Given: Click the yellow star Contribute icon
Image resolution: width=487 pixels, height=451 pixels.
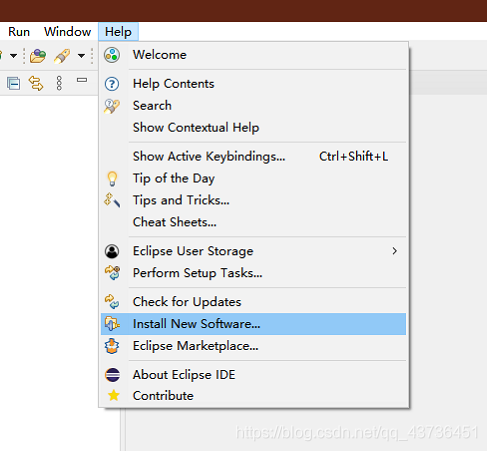Looking at the screenshot, I should (114, 396).
